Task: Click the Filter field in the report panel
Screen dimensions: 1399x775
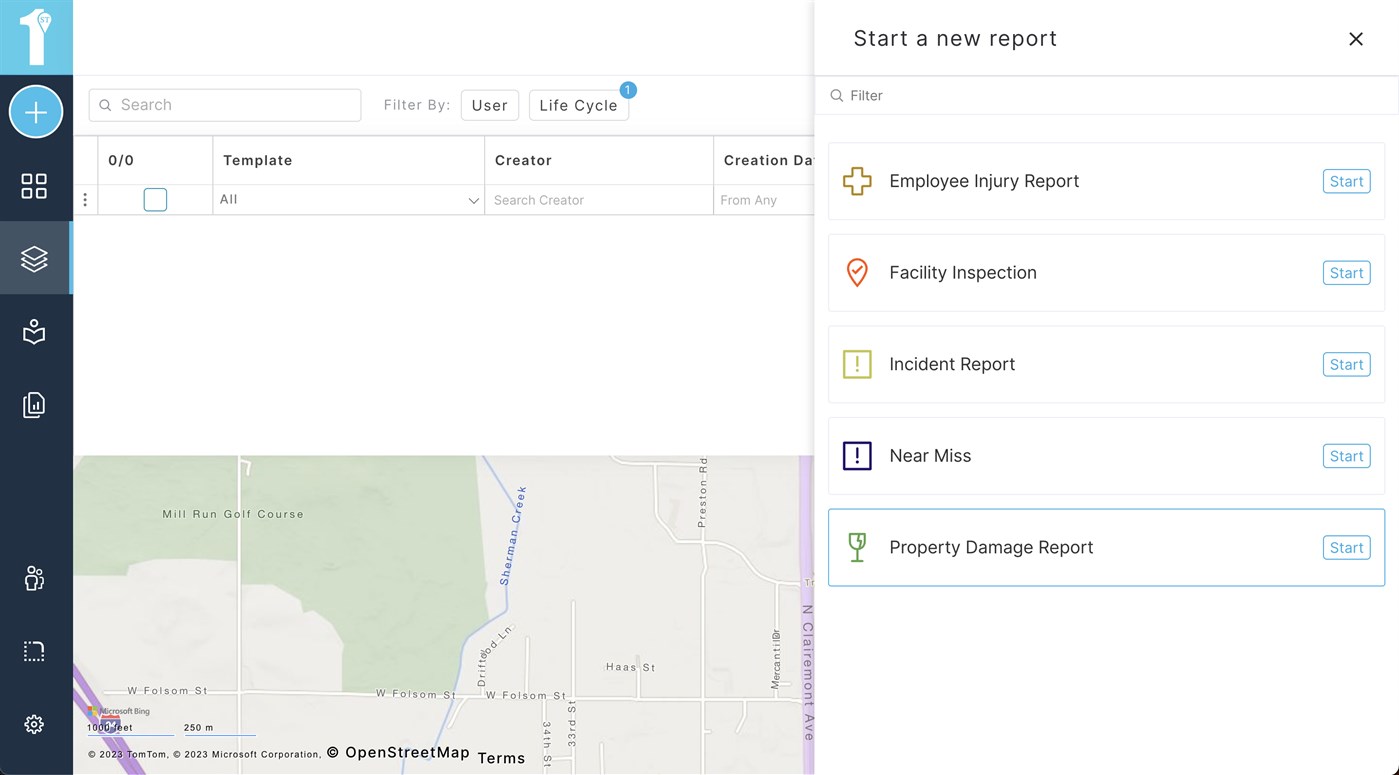Action: (x=1100, y=95)
